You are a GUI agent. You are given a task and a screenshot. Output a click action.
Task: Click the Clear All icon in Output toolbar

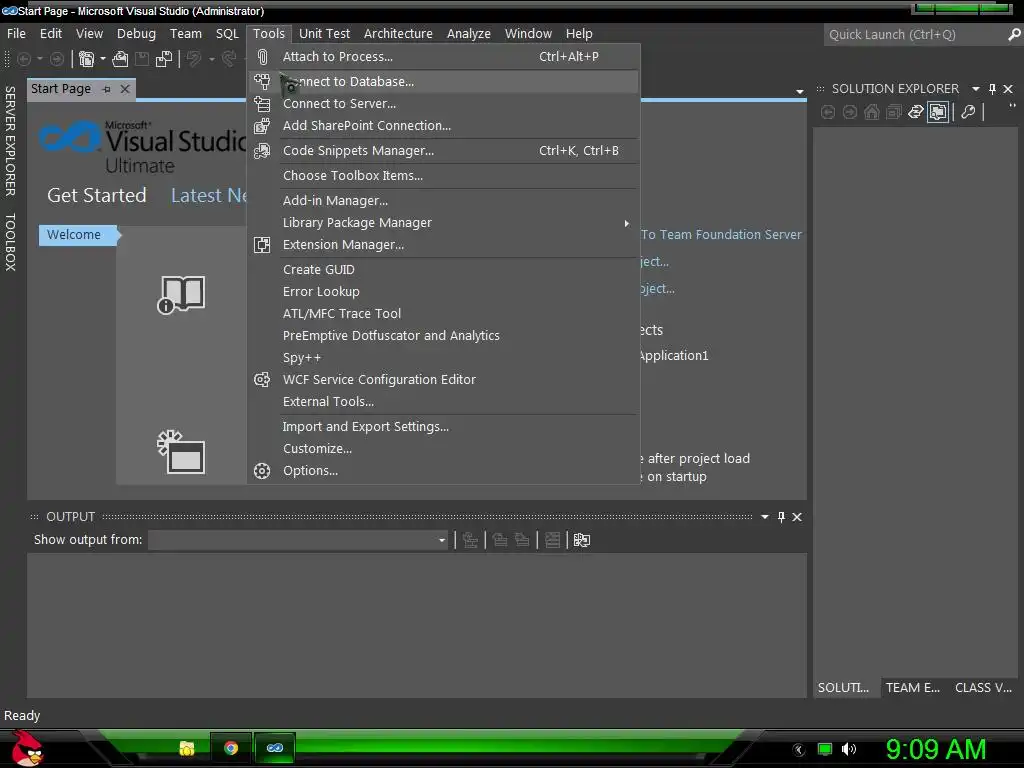[x=552, y=540]
